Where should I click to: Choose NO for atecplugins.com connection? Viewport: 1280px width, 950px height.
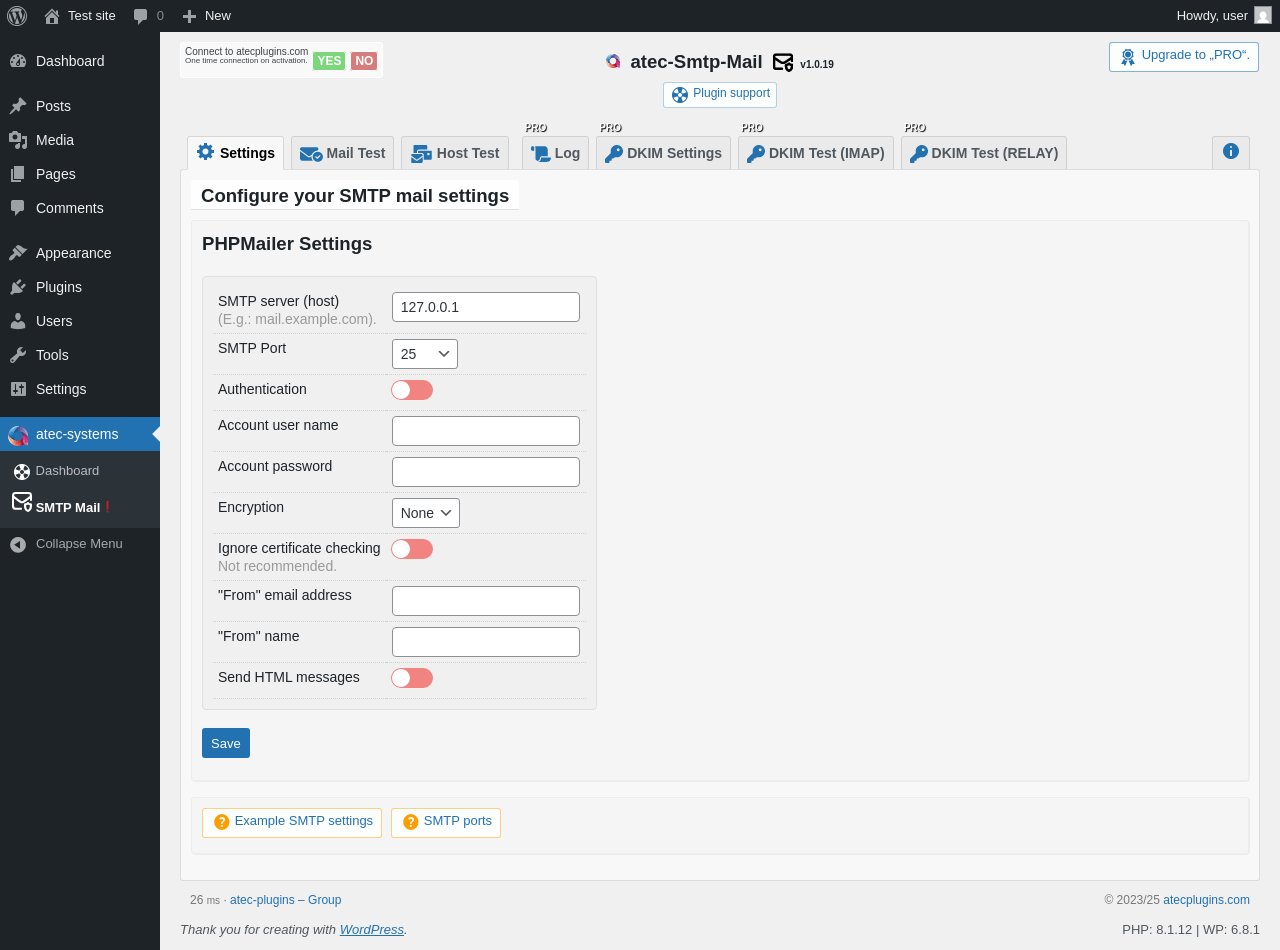coord(364,61)
